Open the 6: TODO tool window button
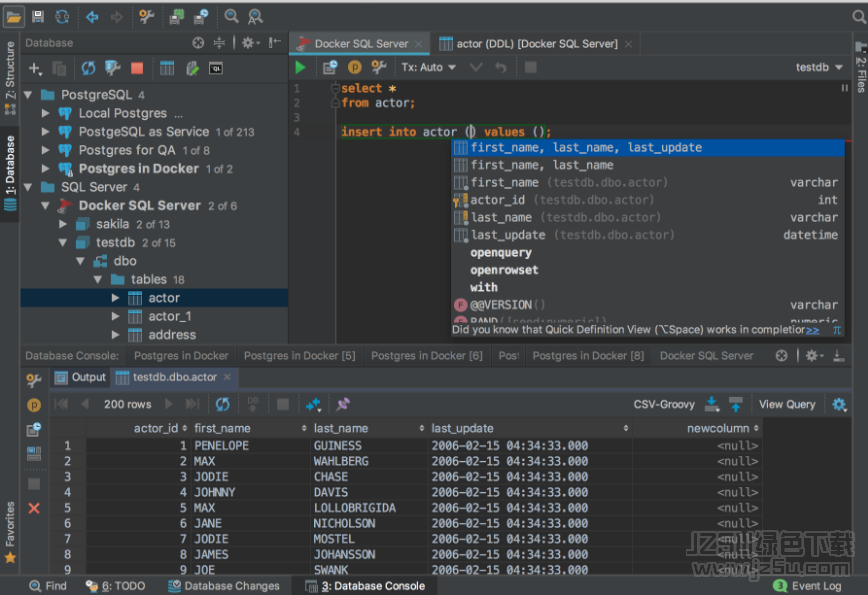This screenshot has width=868, height=595. tap(116, 586)
